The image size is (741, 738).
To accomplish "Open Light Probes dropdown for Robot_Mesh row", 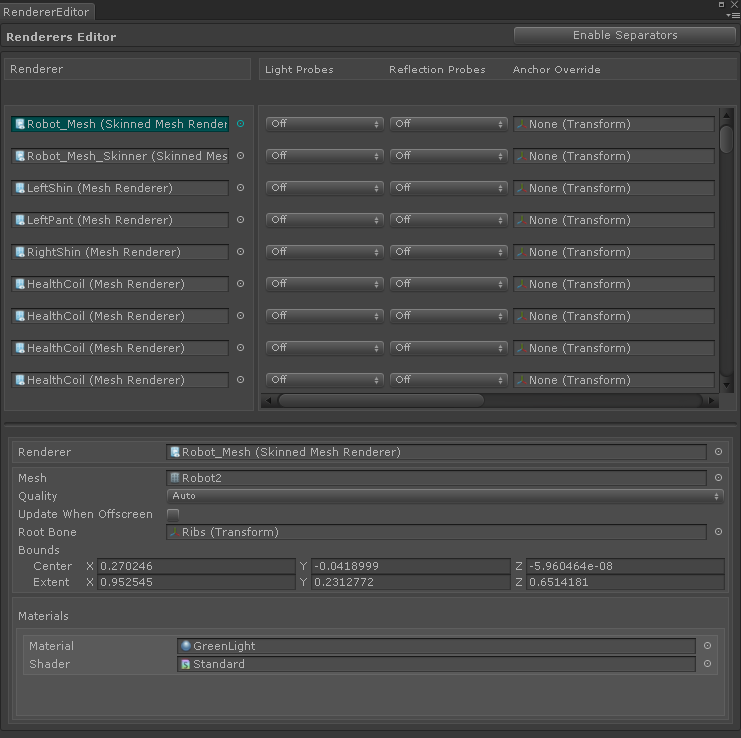I will point(325,124).
